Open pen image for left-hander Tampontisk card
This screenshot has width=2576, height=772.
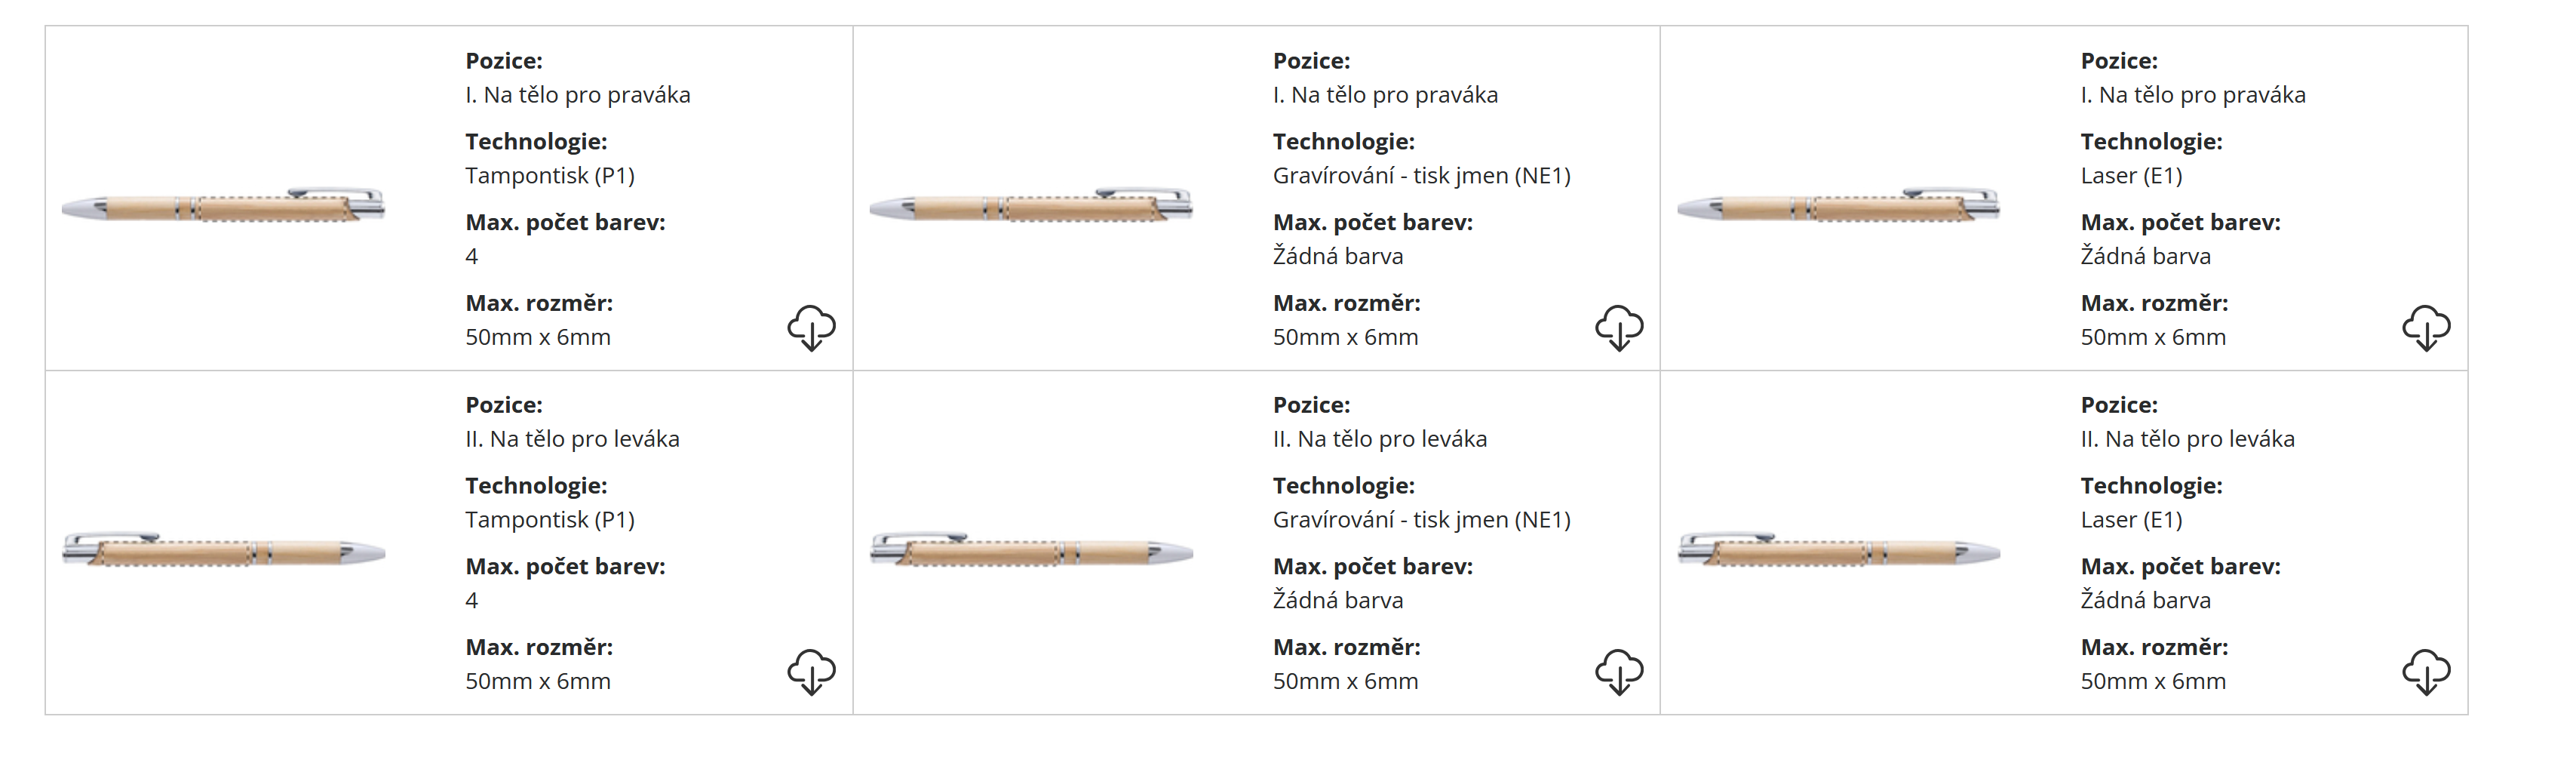[x=223, y=550]
